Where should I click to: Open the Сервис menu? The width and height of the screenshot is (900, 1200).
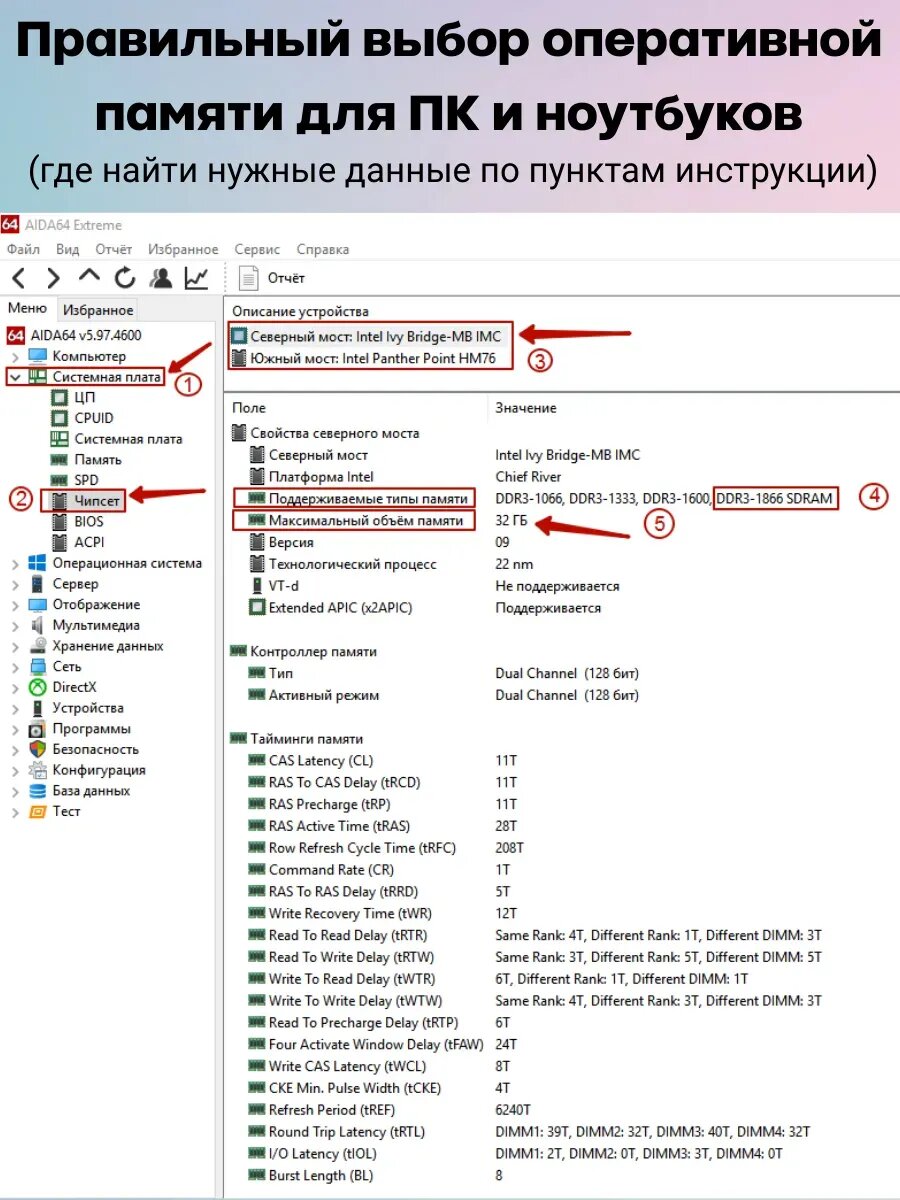coord(257,249)
